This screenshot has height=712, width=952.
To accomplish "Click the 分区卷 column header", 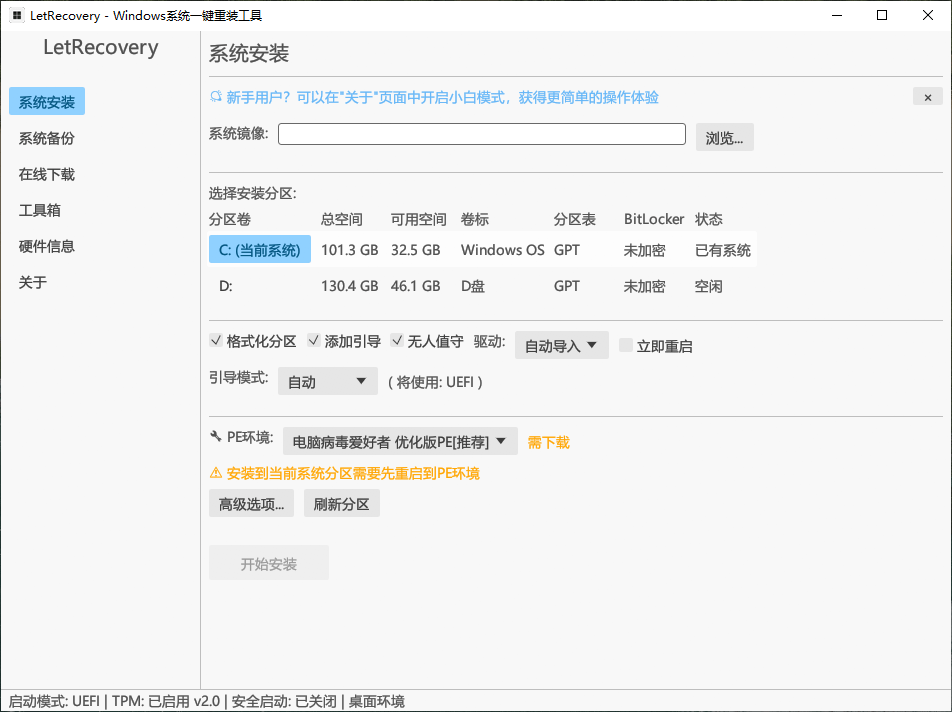I will 230,219.
